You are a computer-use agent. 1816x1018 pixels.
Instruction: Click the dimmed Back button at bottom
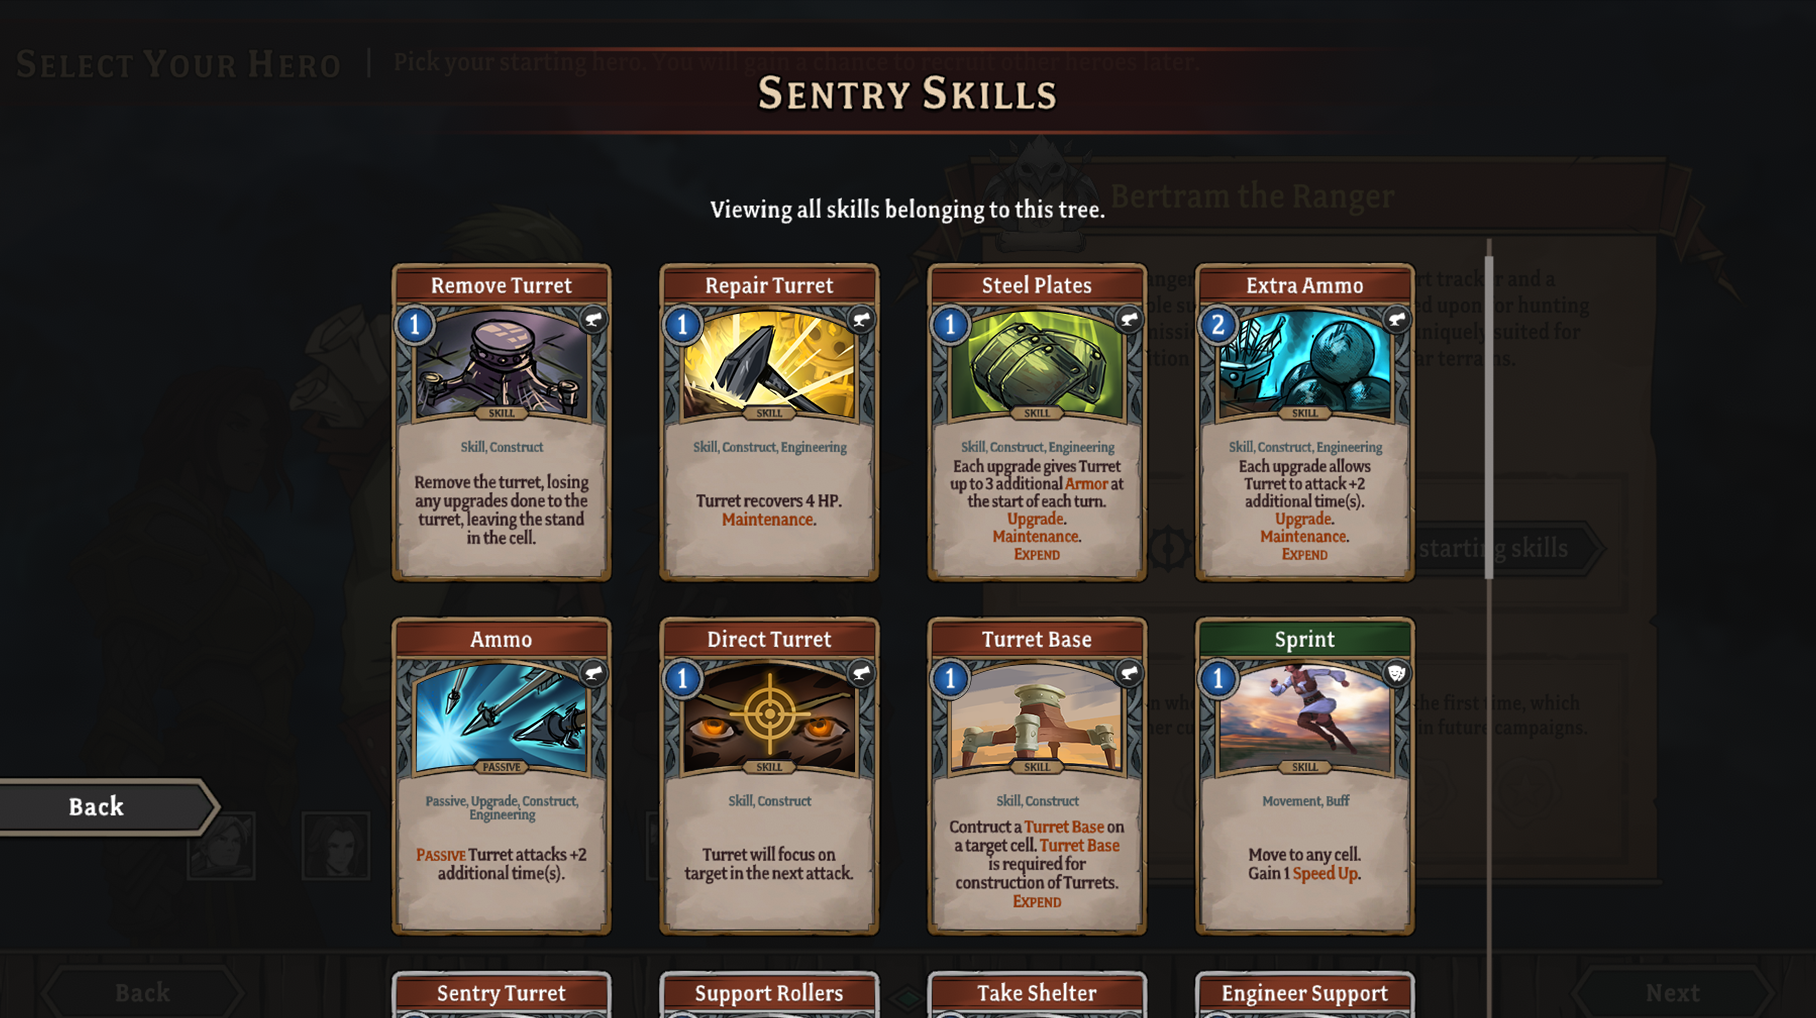[x=143, y=993]
